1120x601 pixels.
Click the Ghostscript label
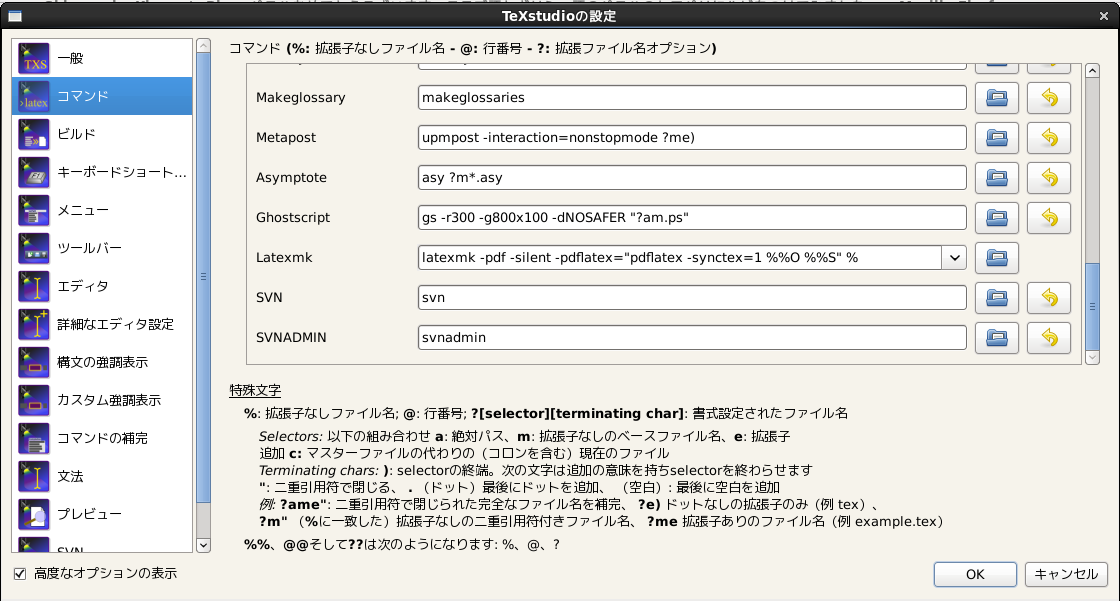click(x=293, y=218)
